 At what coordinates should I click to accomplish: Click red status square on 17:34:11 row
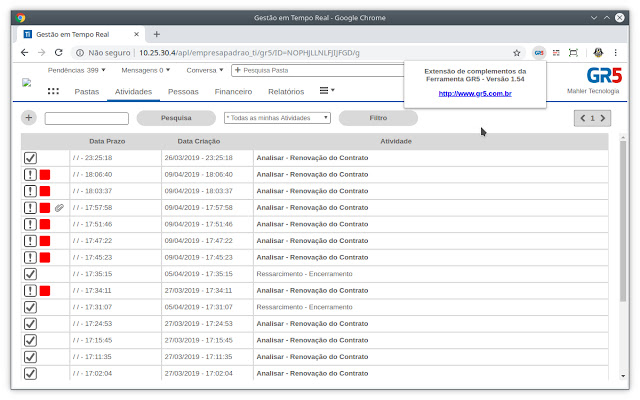point(45,291)
